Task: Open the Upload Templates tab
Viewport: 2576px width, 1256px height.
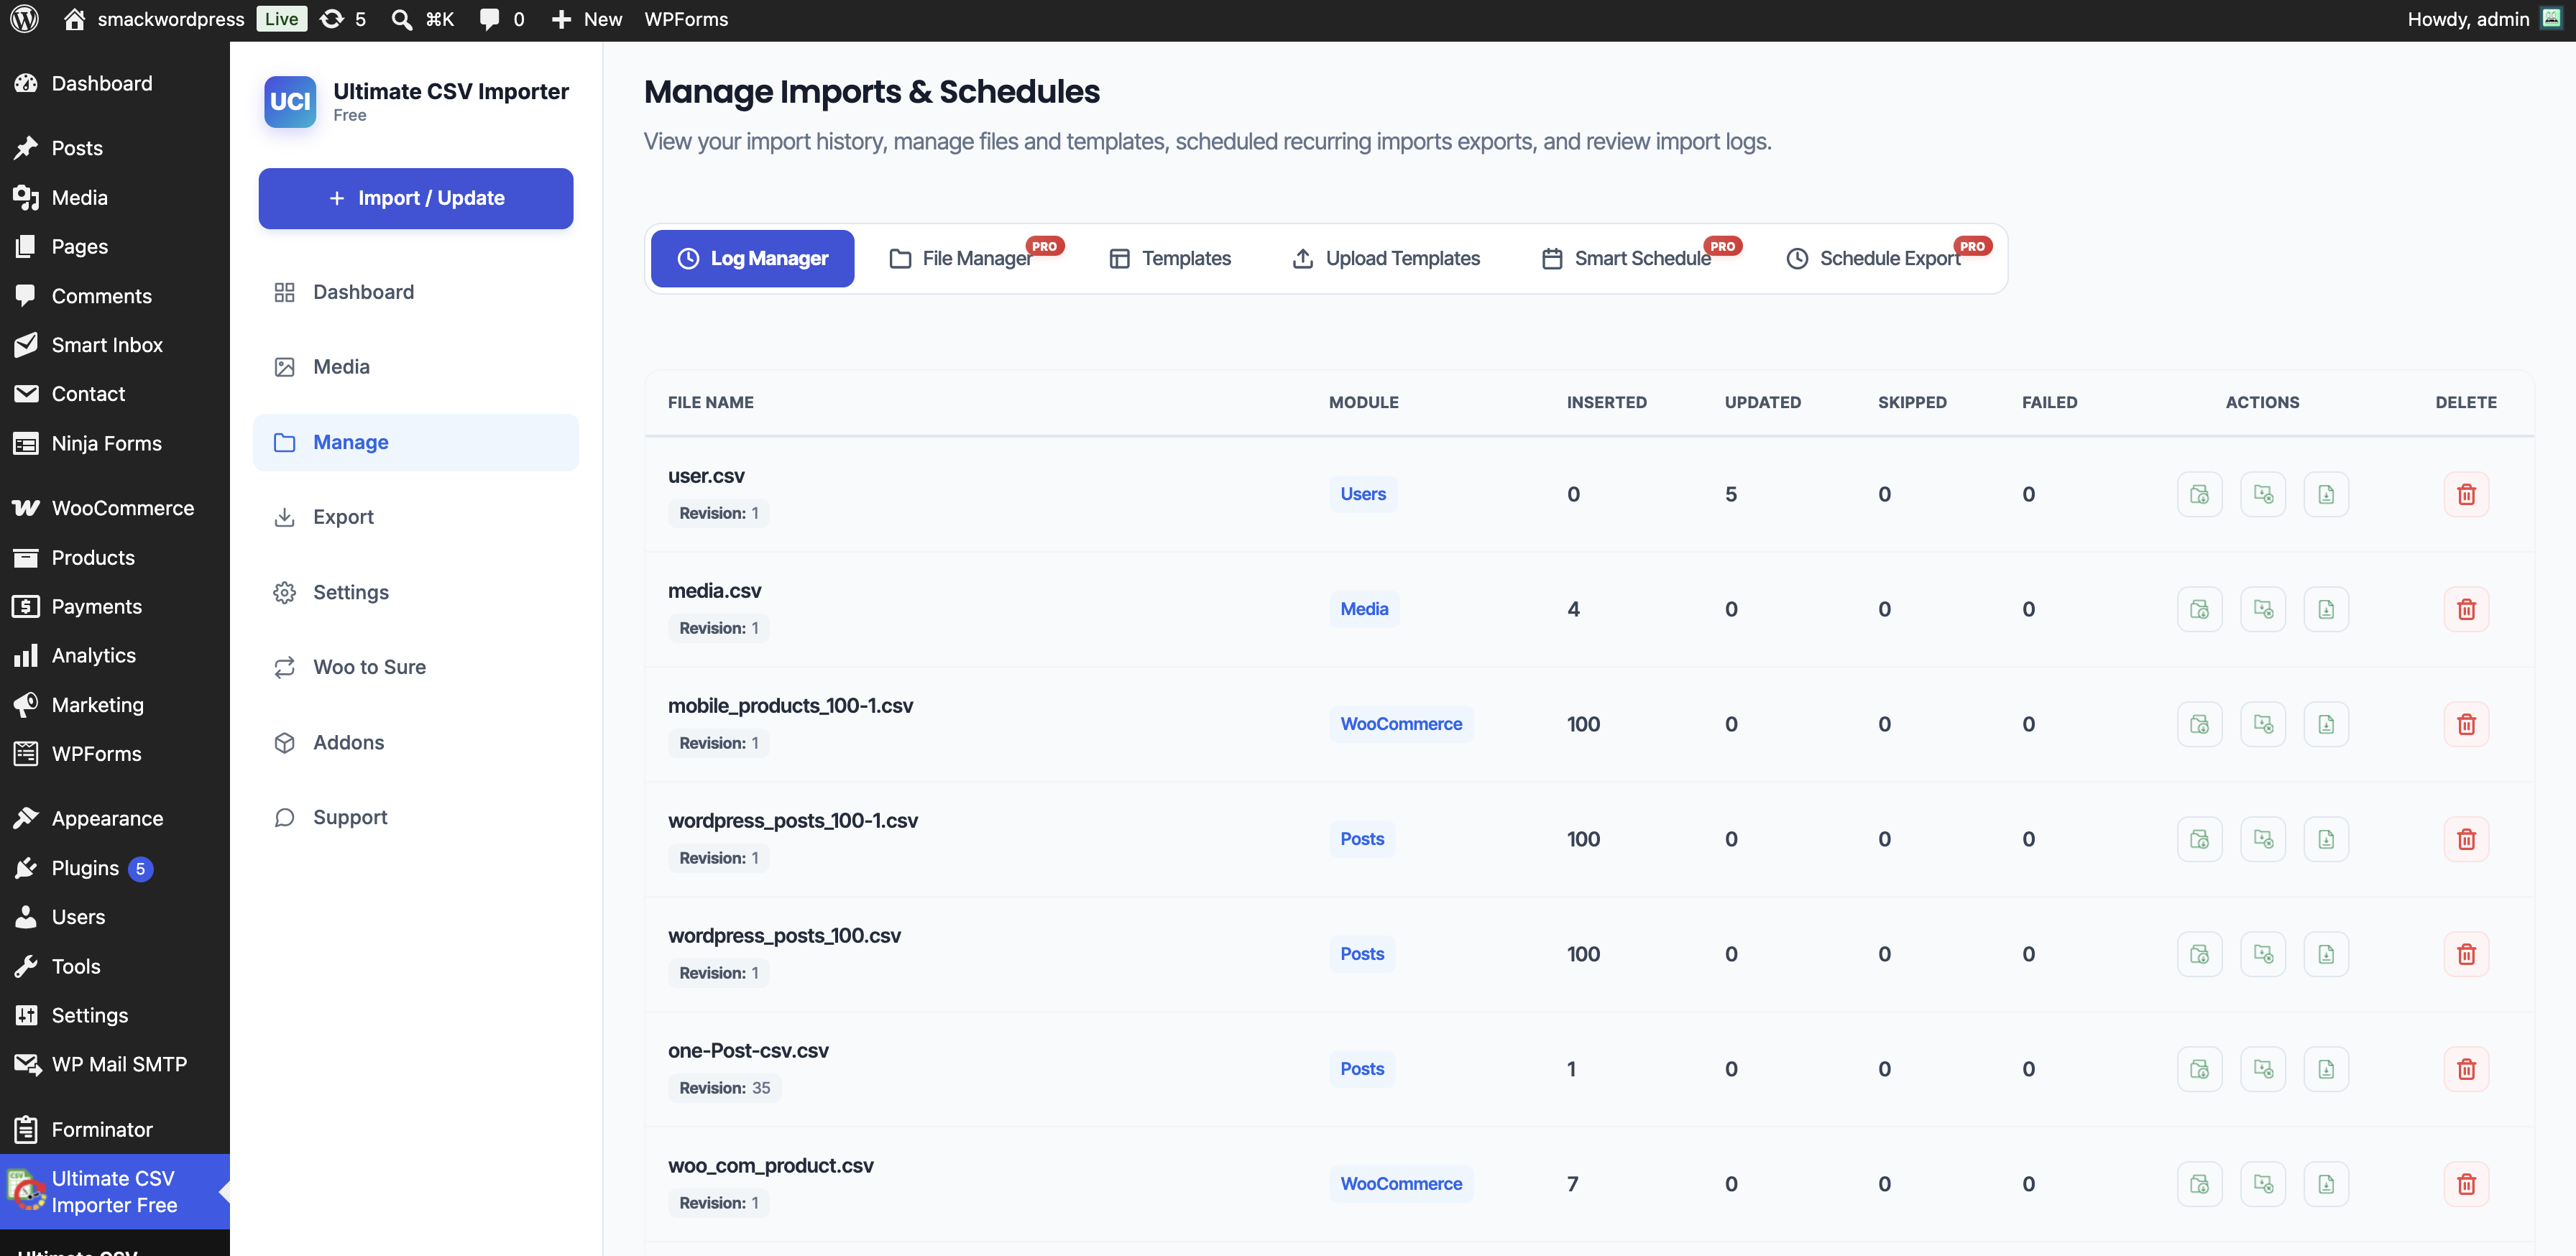Action: click(x=1386, y=258)
